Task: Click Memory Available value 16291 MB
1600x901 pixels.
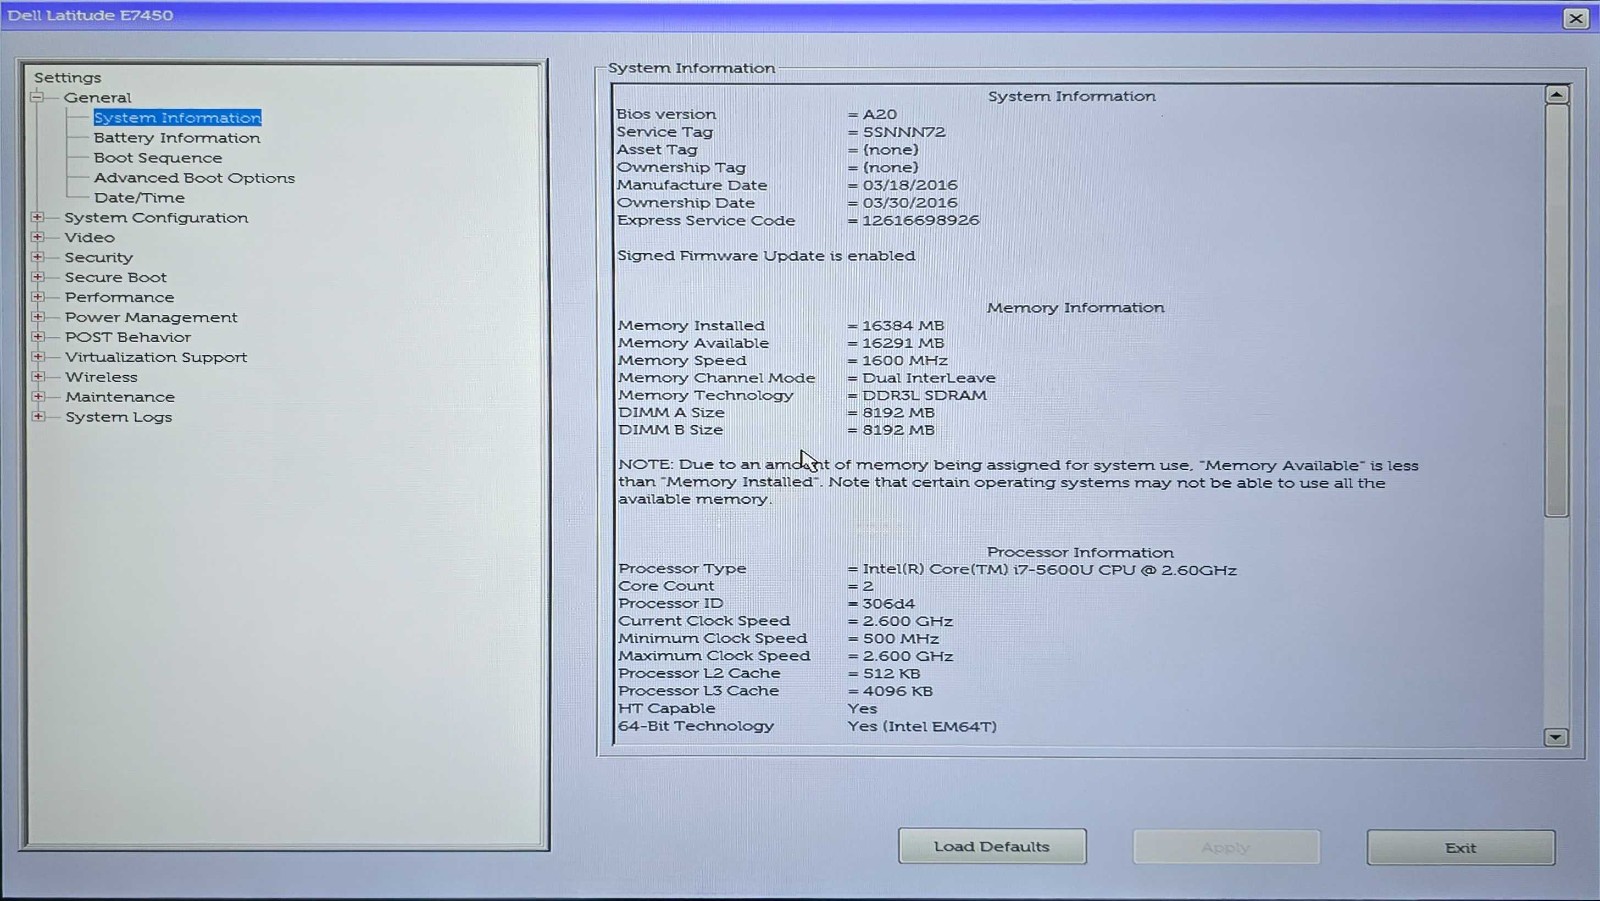Action: click(x=903, y=343)
